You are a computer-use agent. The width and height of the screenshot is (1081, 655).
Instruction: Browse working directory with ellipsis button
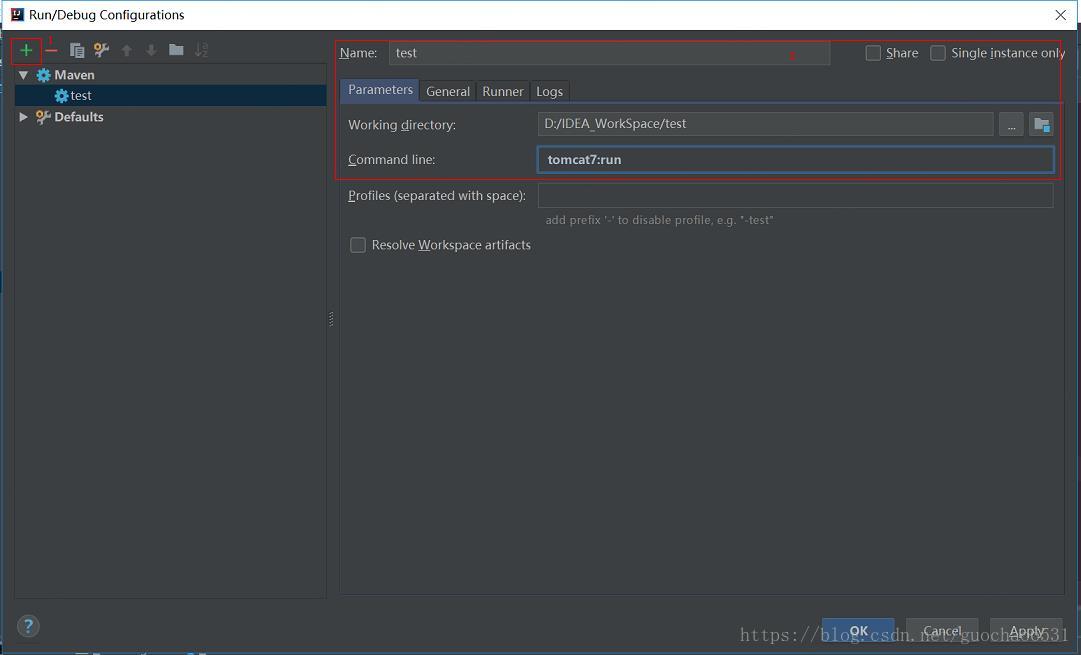(1011, 125)
